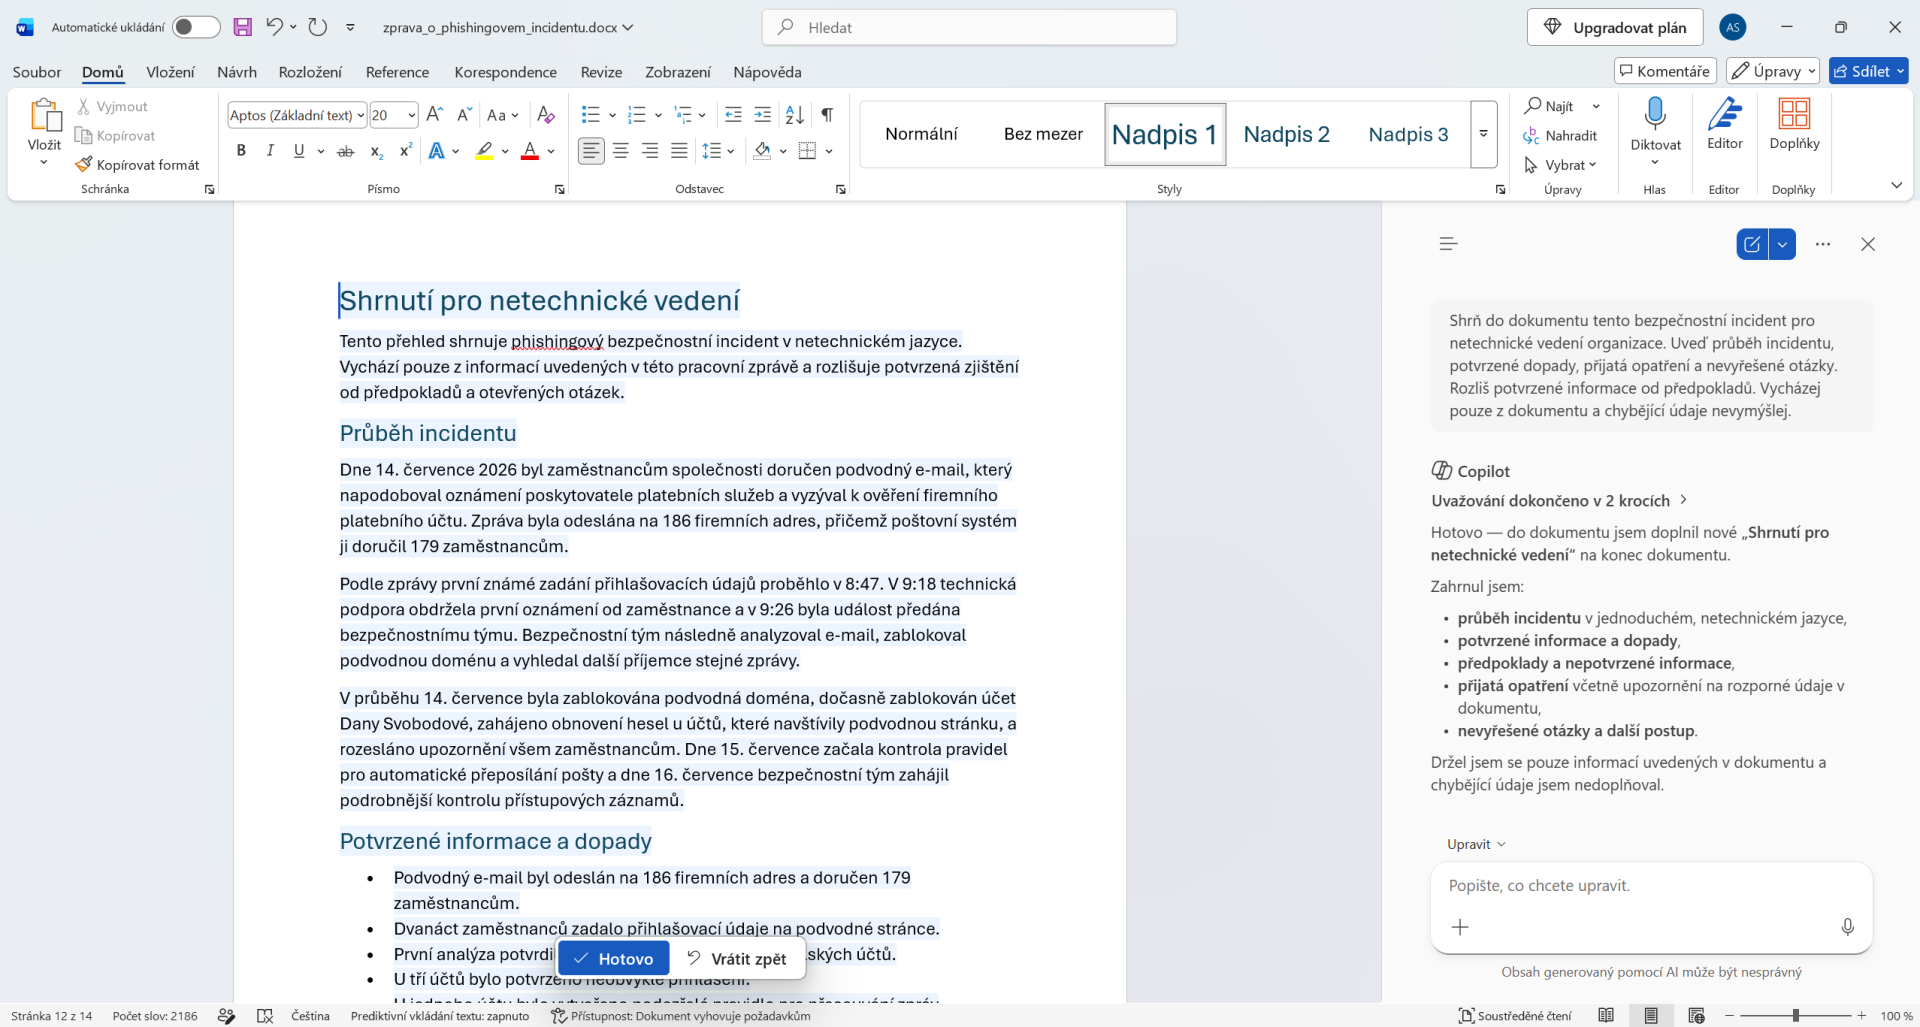Open Copilot pane more options
The width and height of the screenshot is (1920, 1027).
tap(1823, 244)
